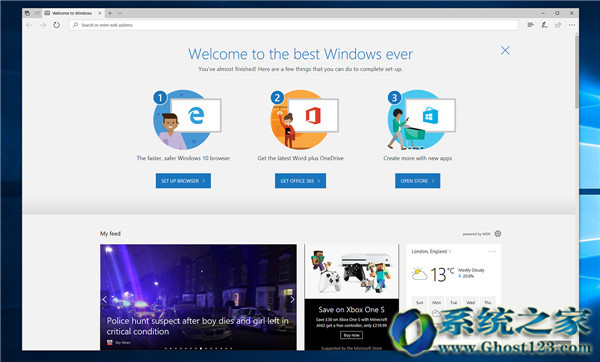Click the OPEN STORE button
This screenshot has height=362, width=600.
point(417,181)
